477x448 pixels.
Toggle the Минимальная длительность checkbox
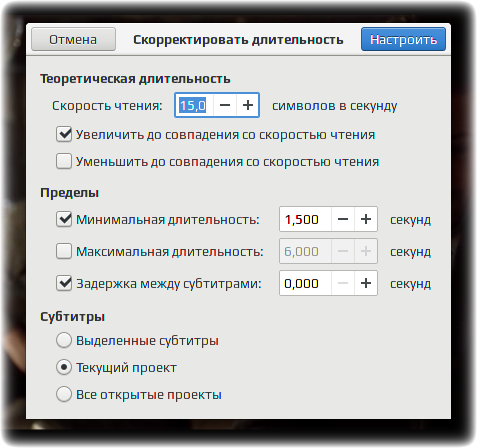[x=64, y=219]
